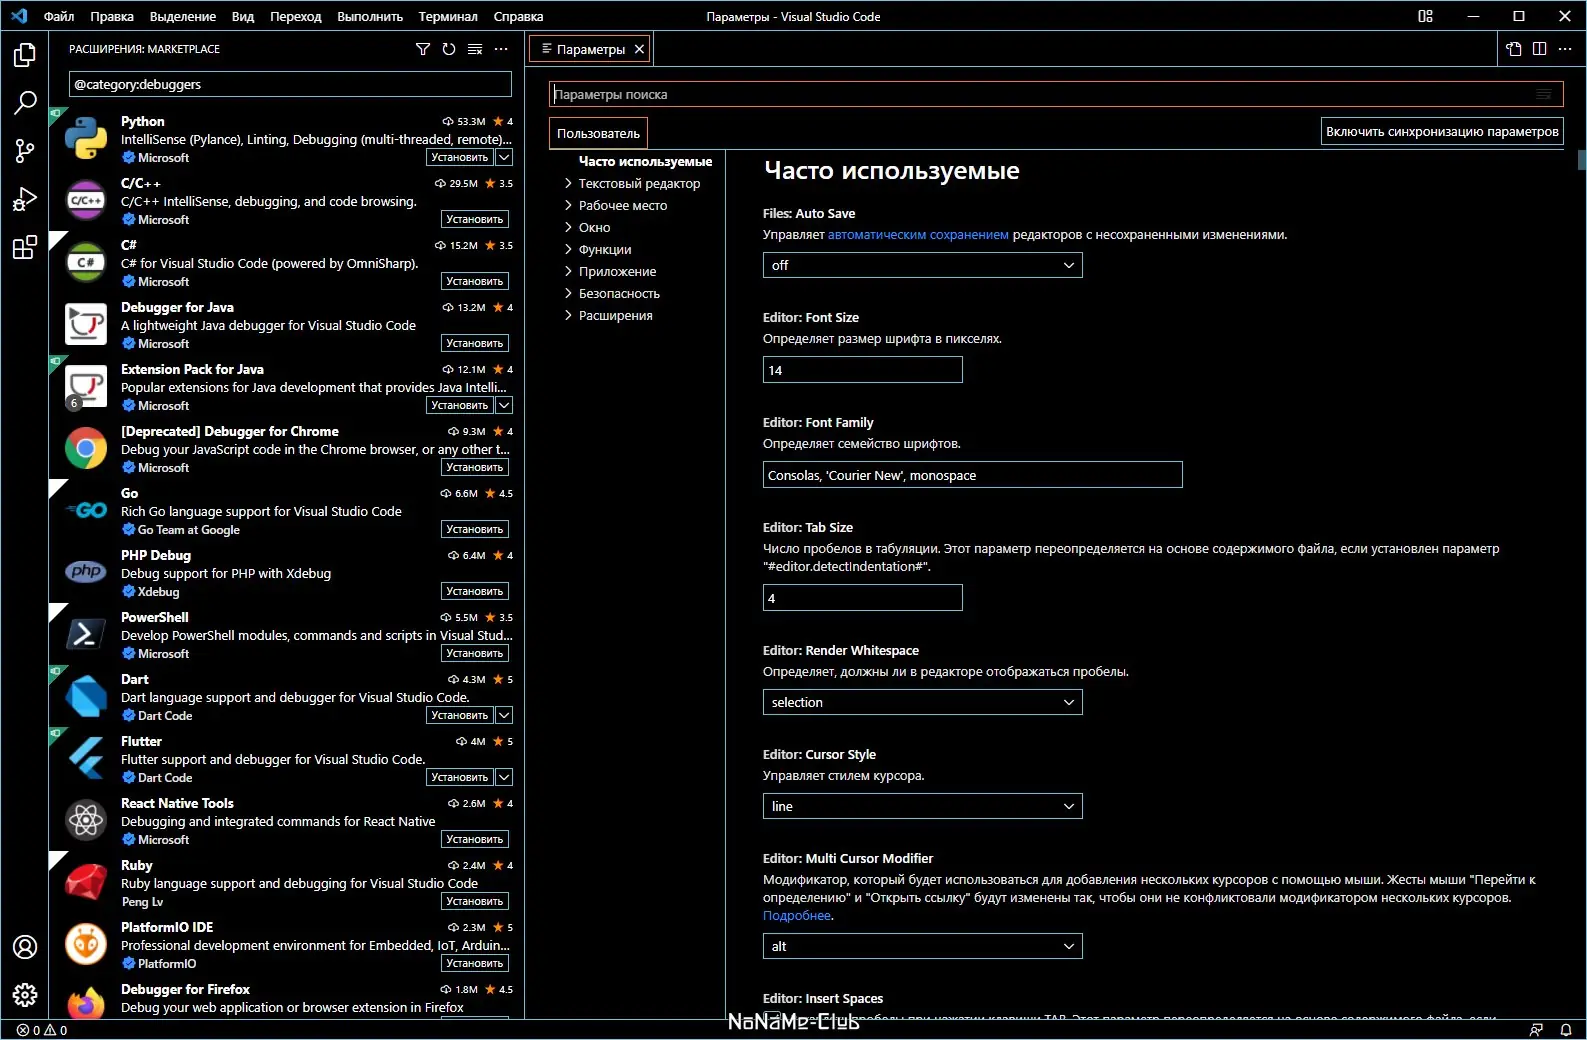Screen dimensions: 1587x1040
Task: Refresh the extensions list
Action: 449,49
